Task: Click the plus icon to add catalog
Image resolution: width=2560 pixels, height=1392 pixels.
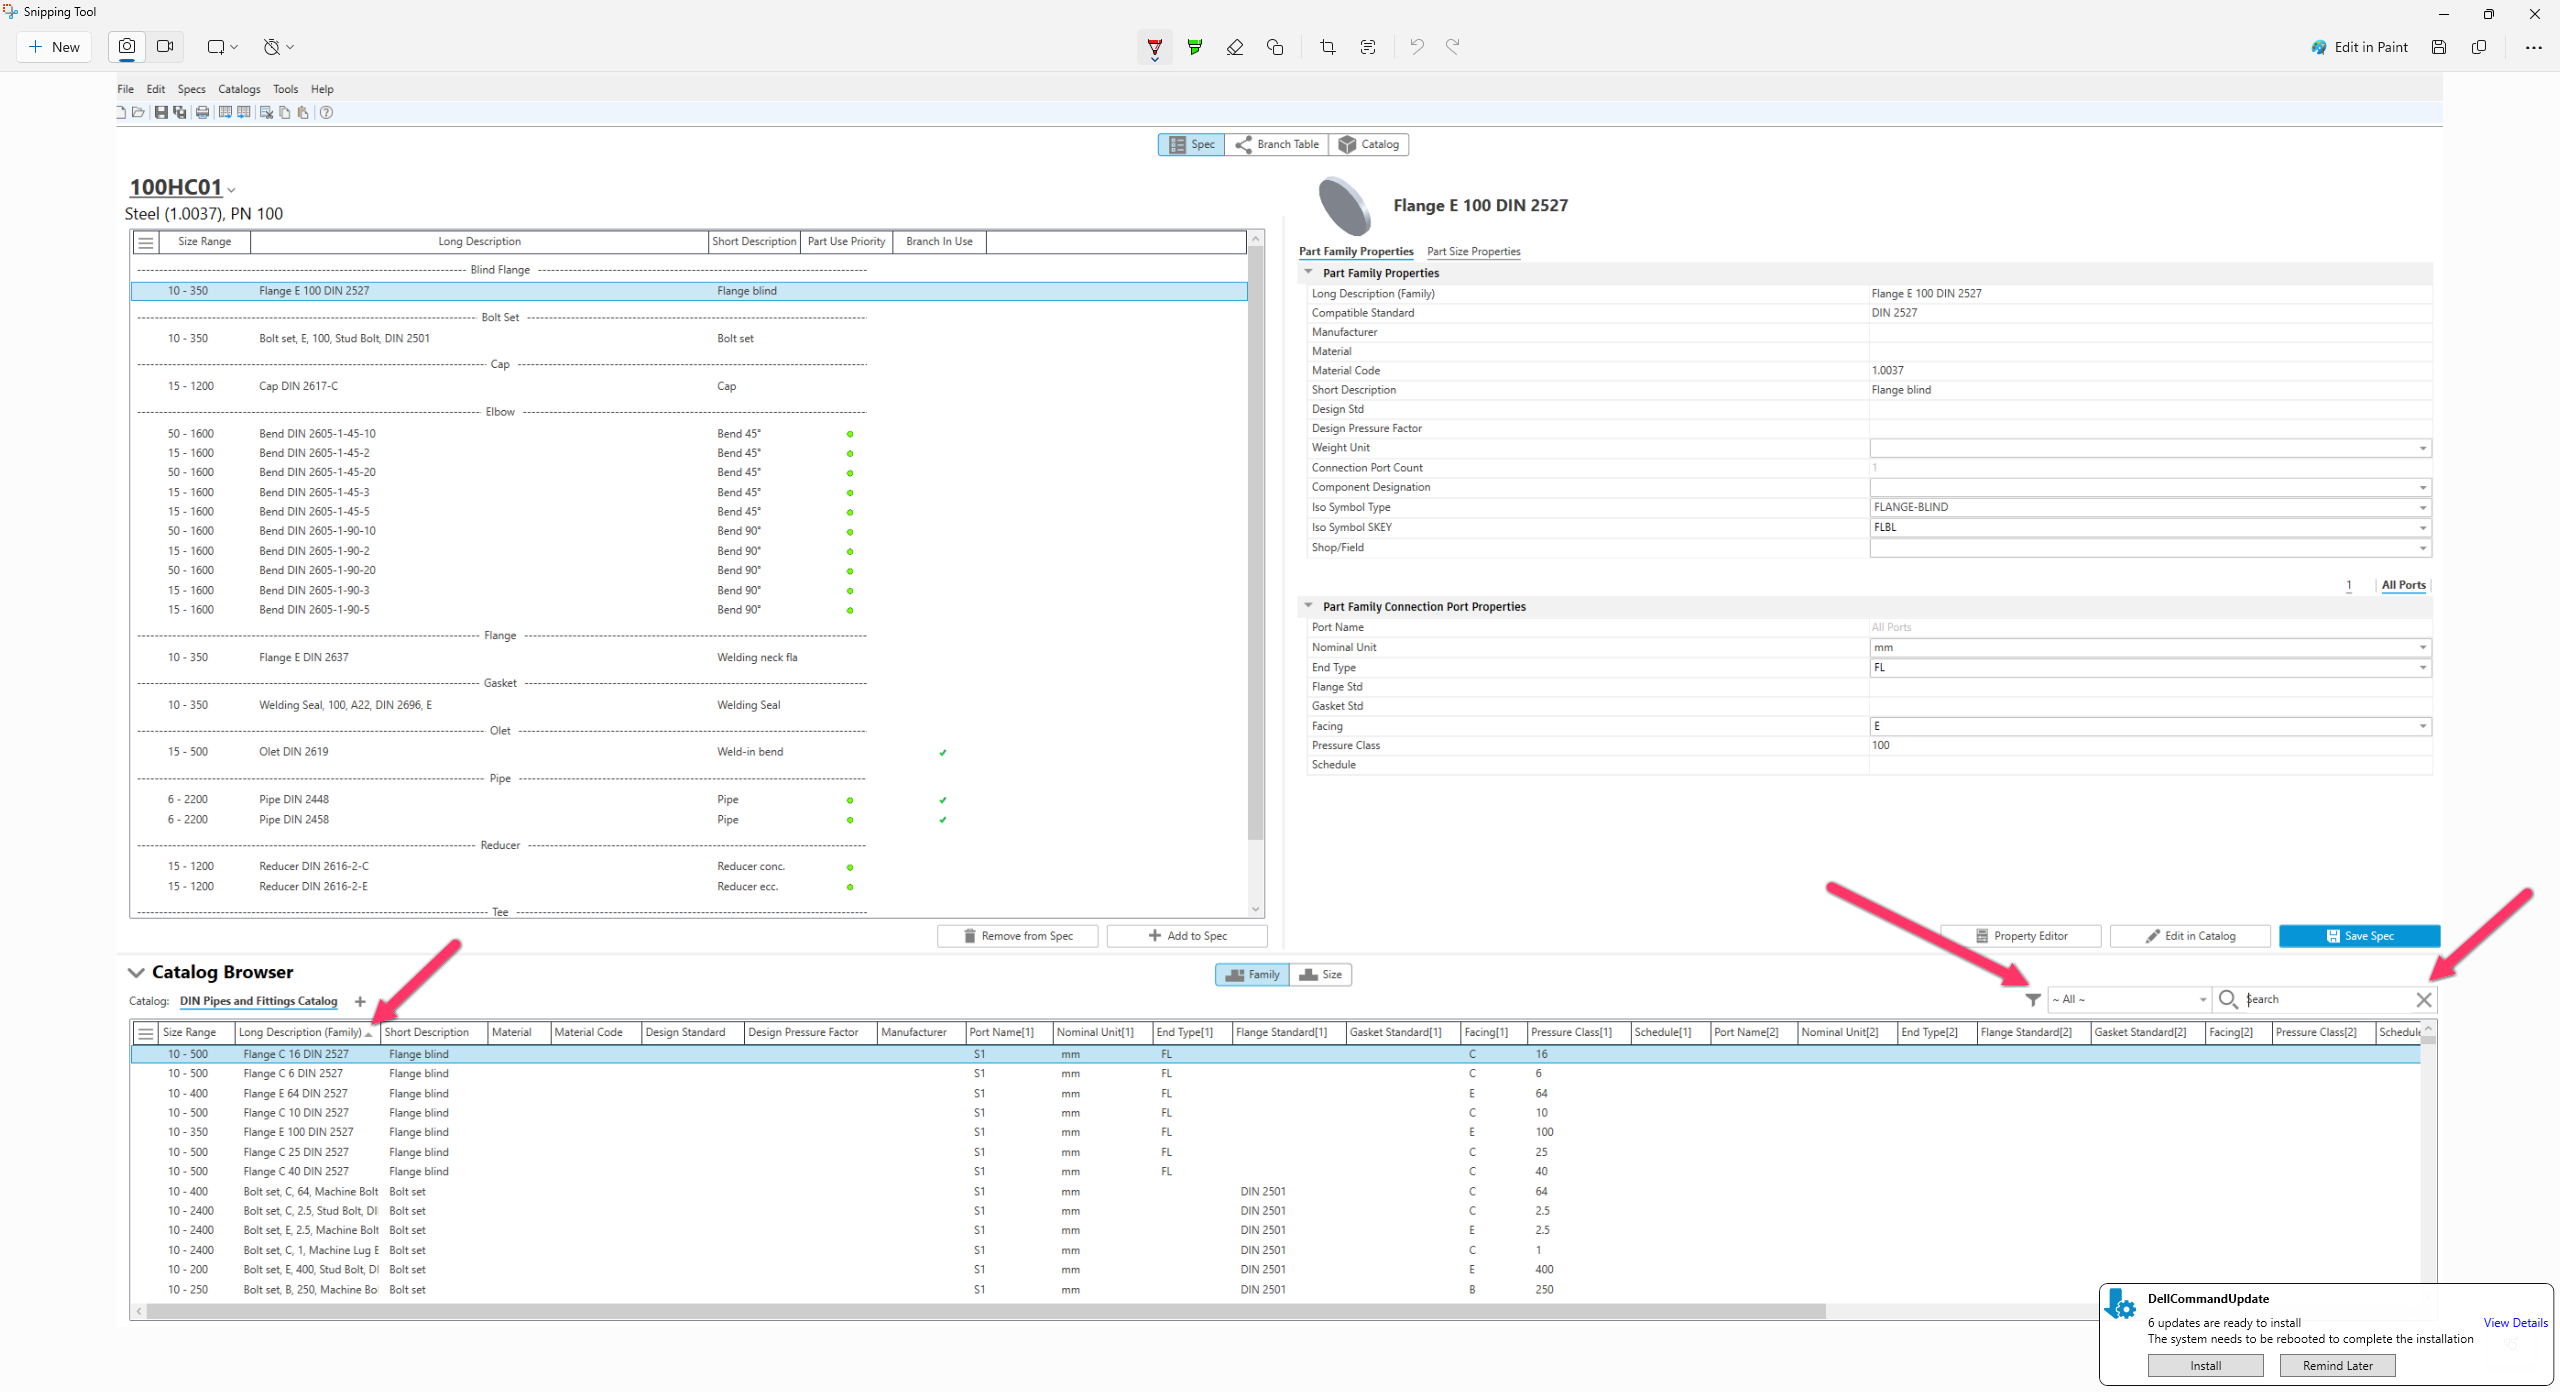Action: point(360,1001)
